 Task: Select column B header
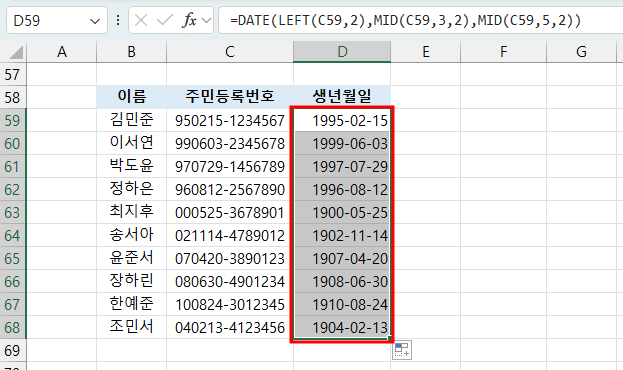(x=132, y=52)
